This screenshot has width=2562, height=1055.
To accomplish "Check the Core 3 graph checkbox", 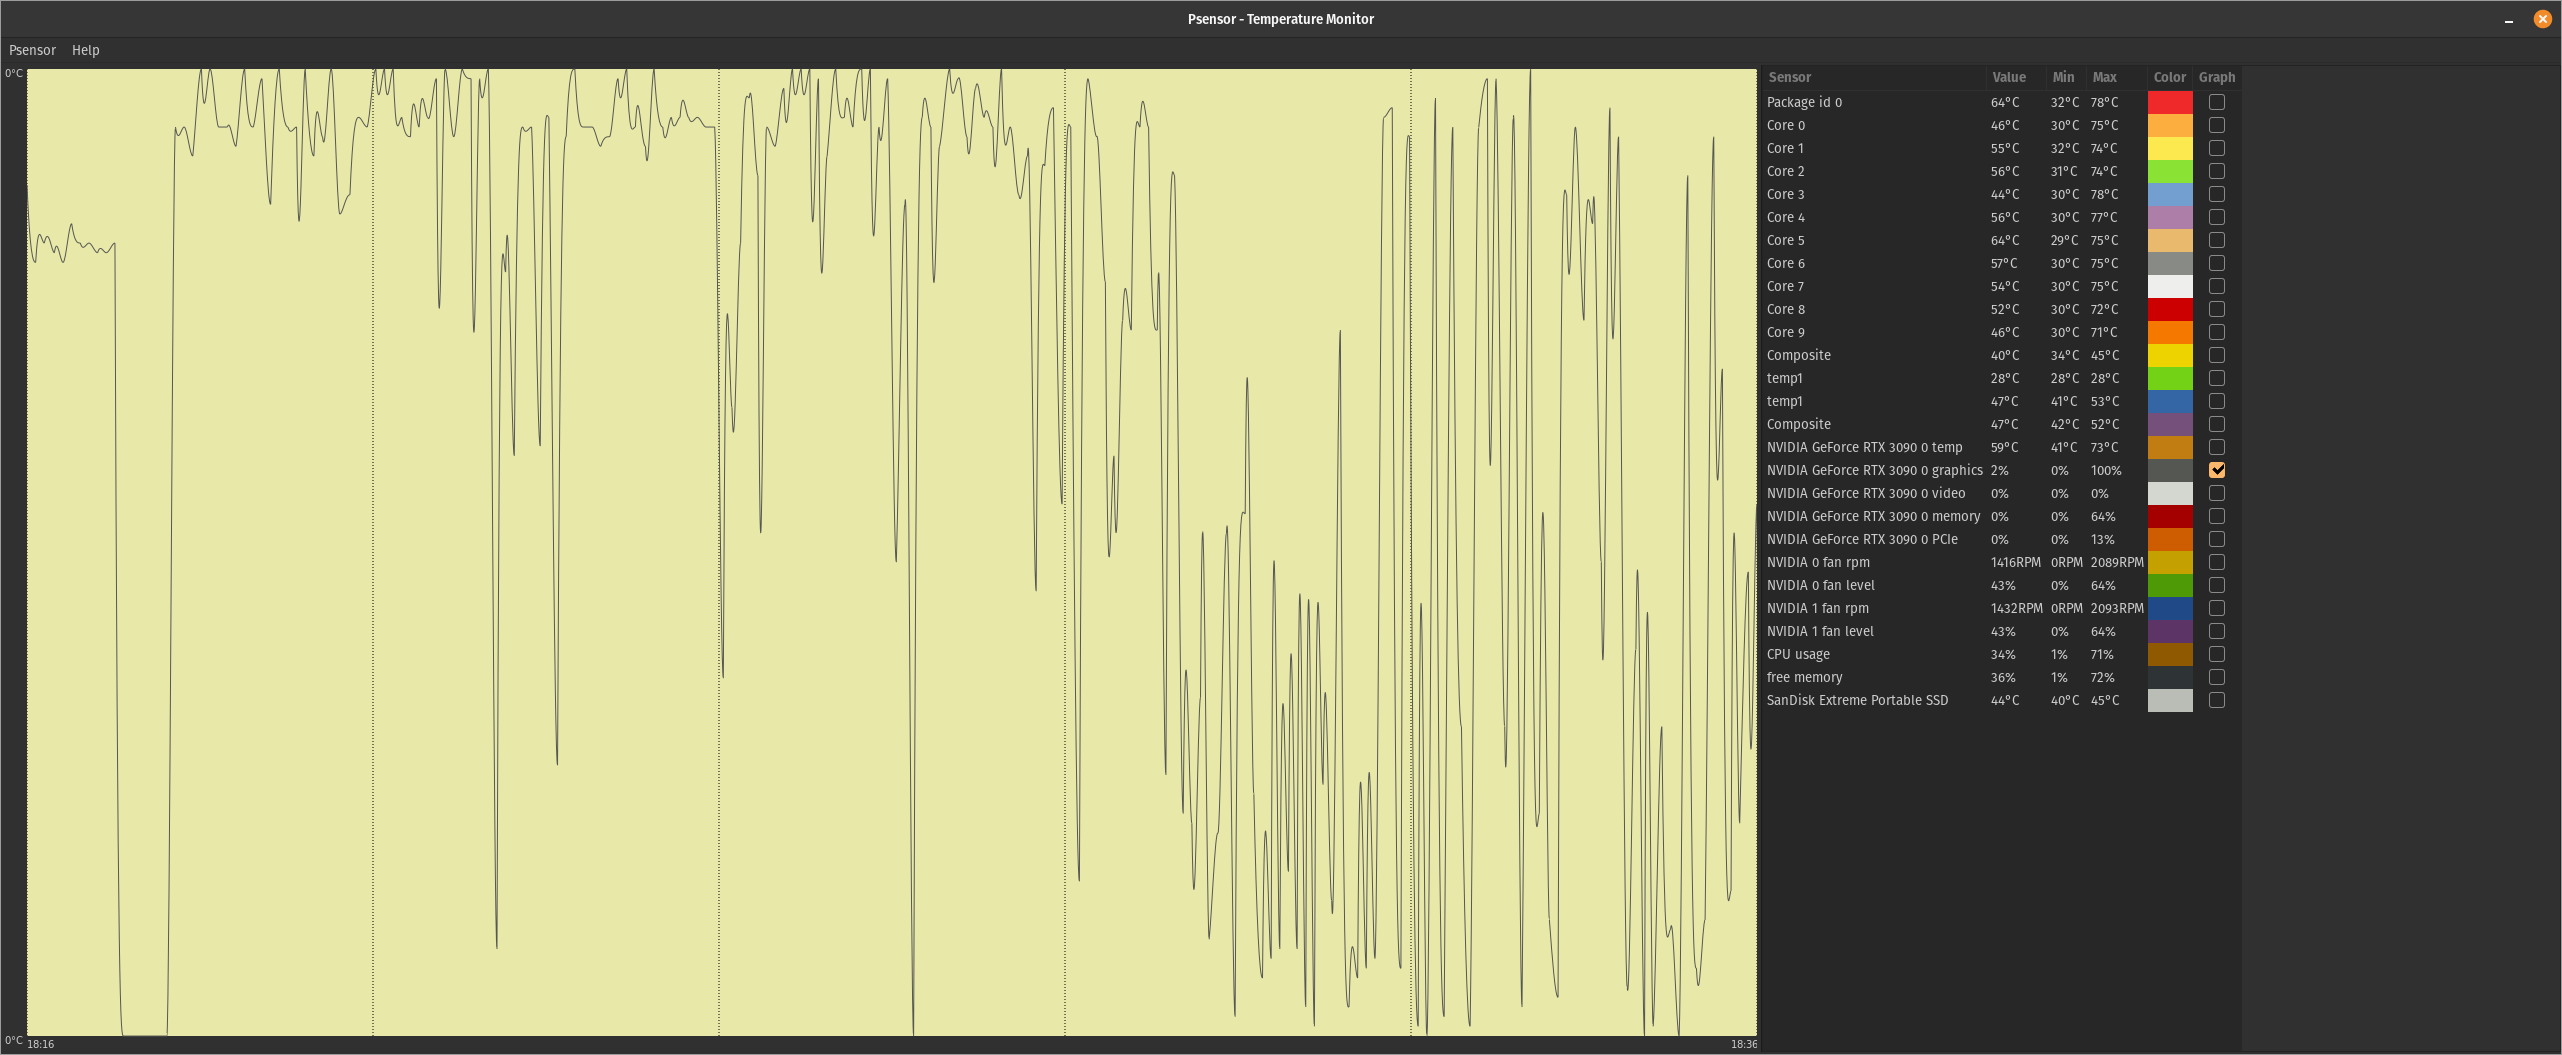I will click(2217, 194).
